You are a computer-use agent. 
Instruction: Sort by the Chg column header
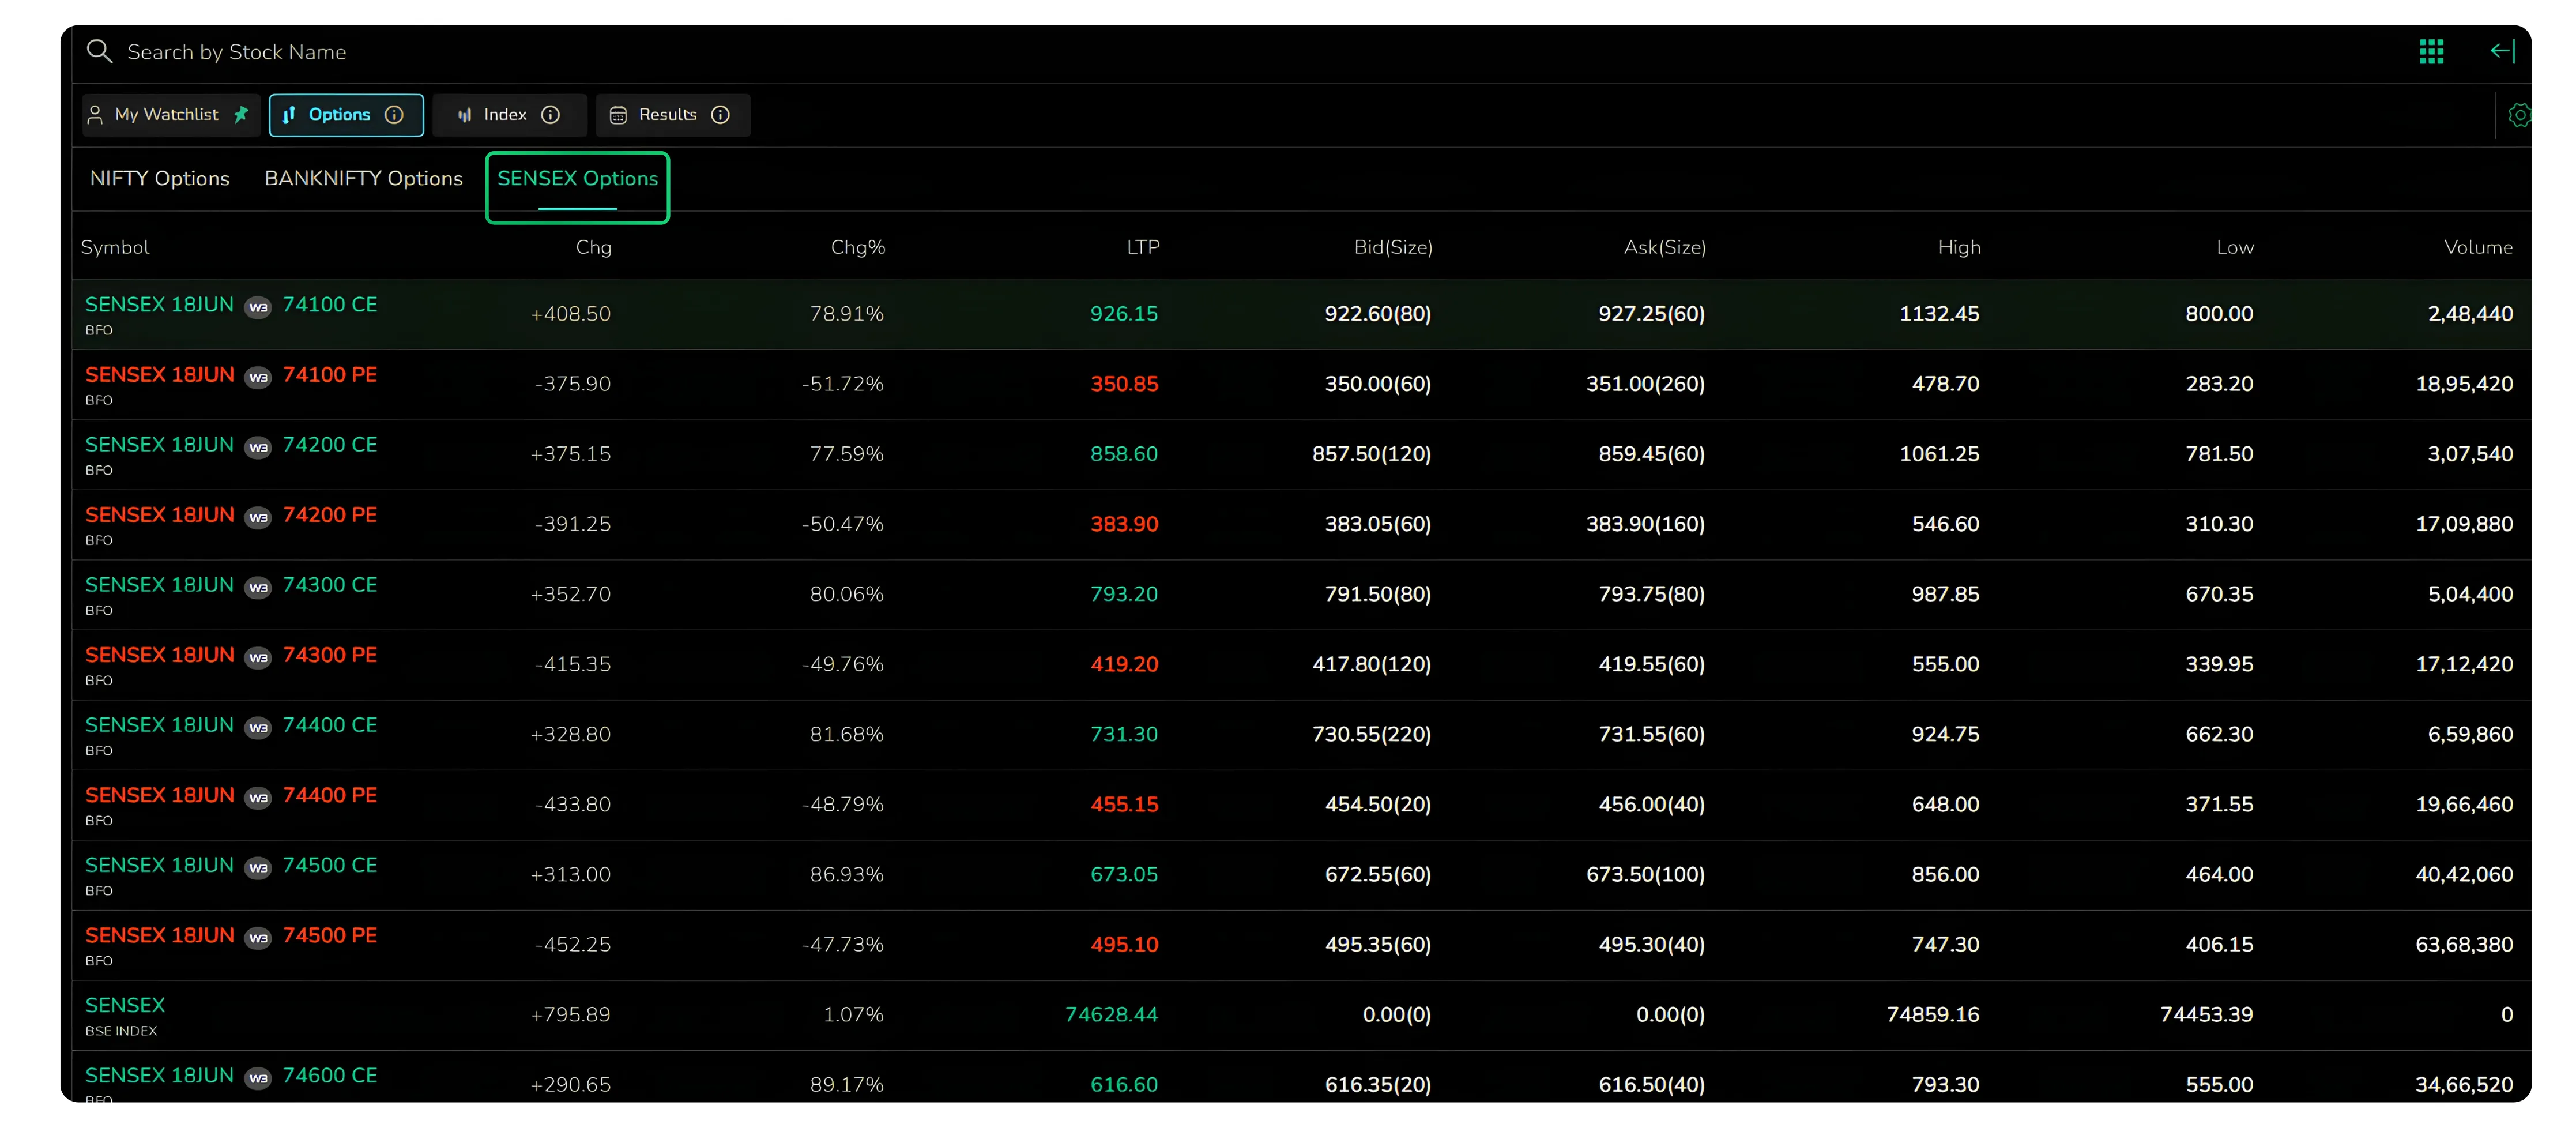[593, 247]
